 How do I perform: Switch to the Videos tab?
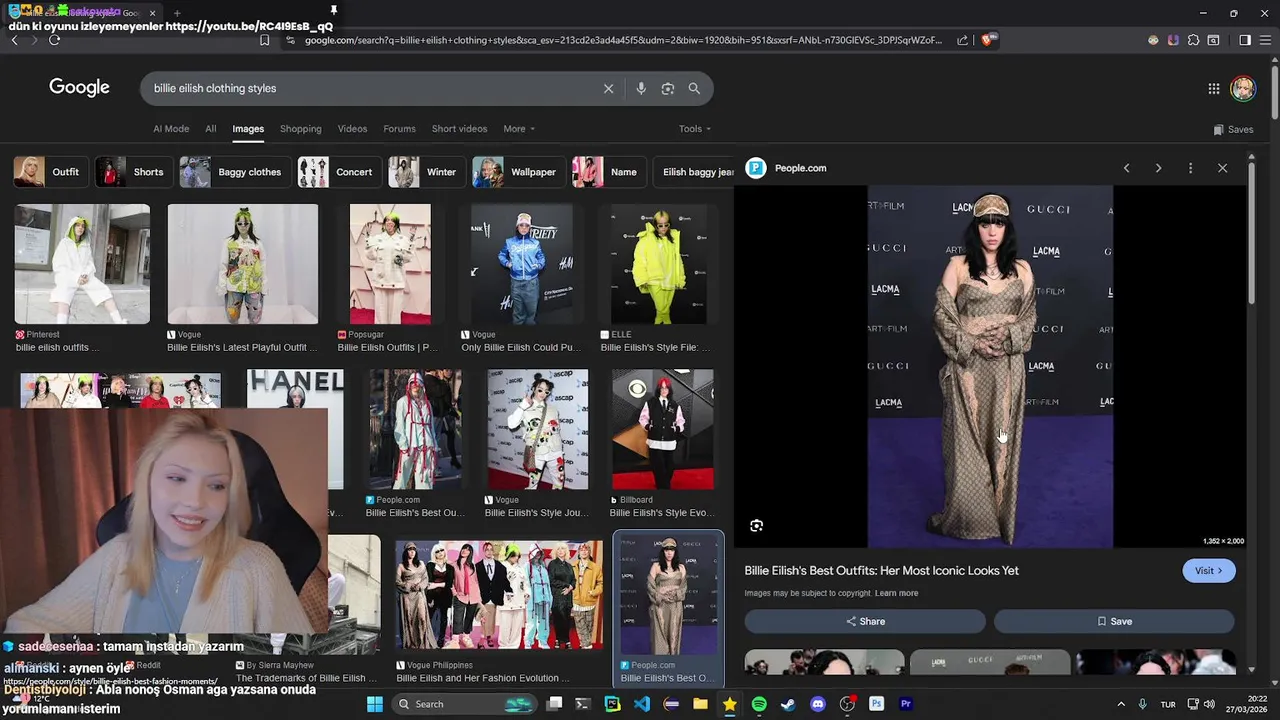coord(352,128)
